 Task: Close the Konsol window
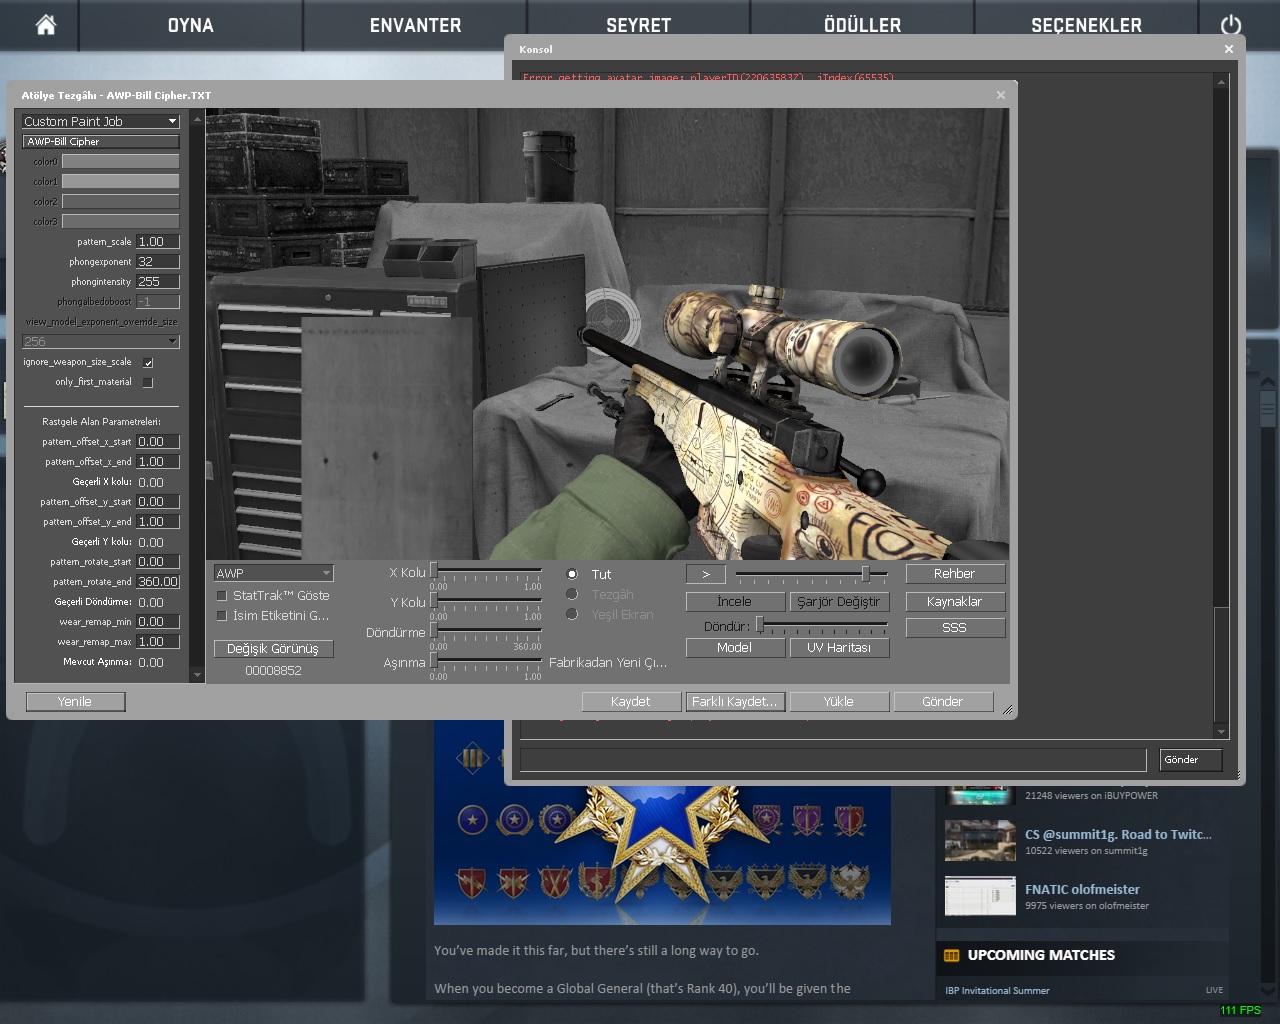click(x=1229, y=49)
